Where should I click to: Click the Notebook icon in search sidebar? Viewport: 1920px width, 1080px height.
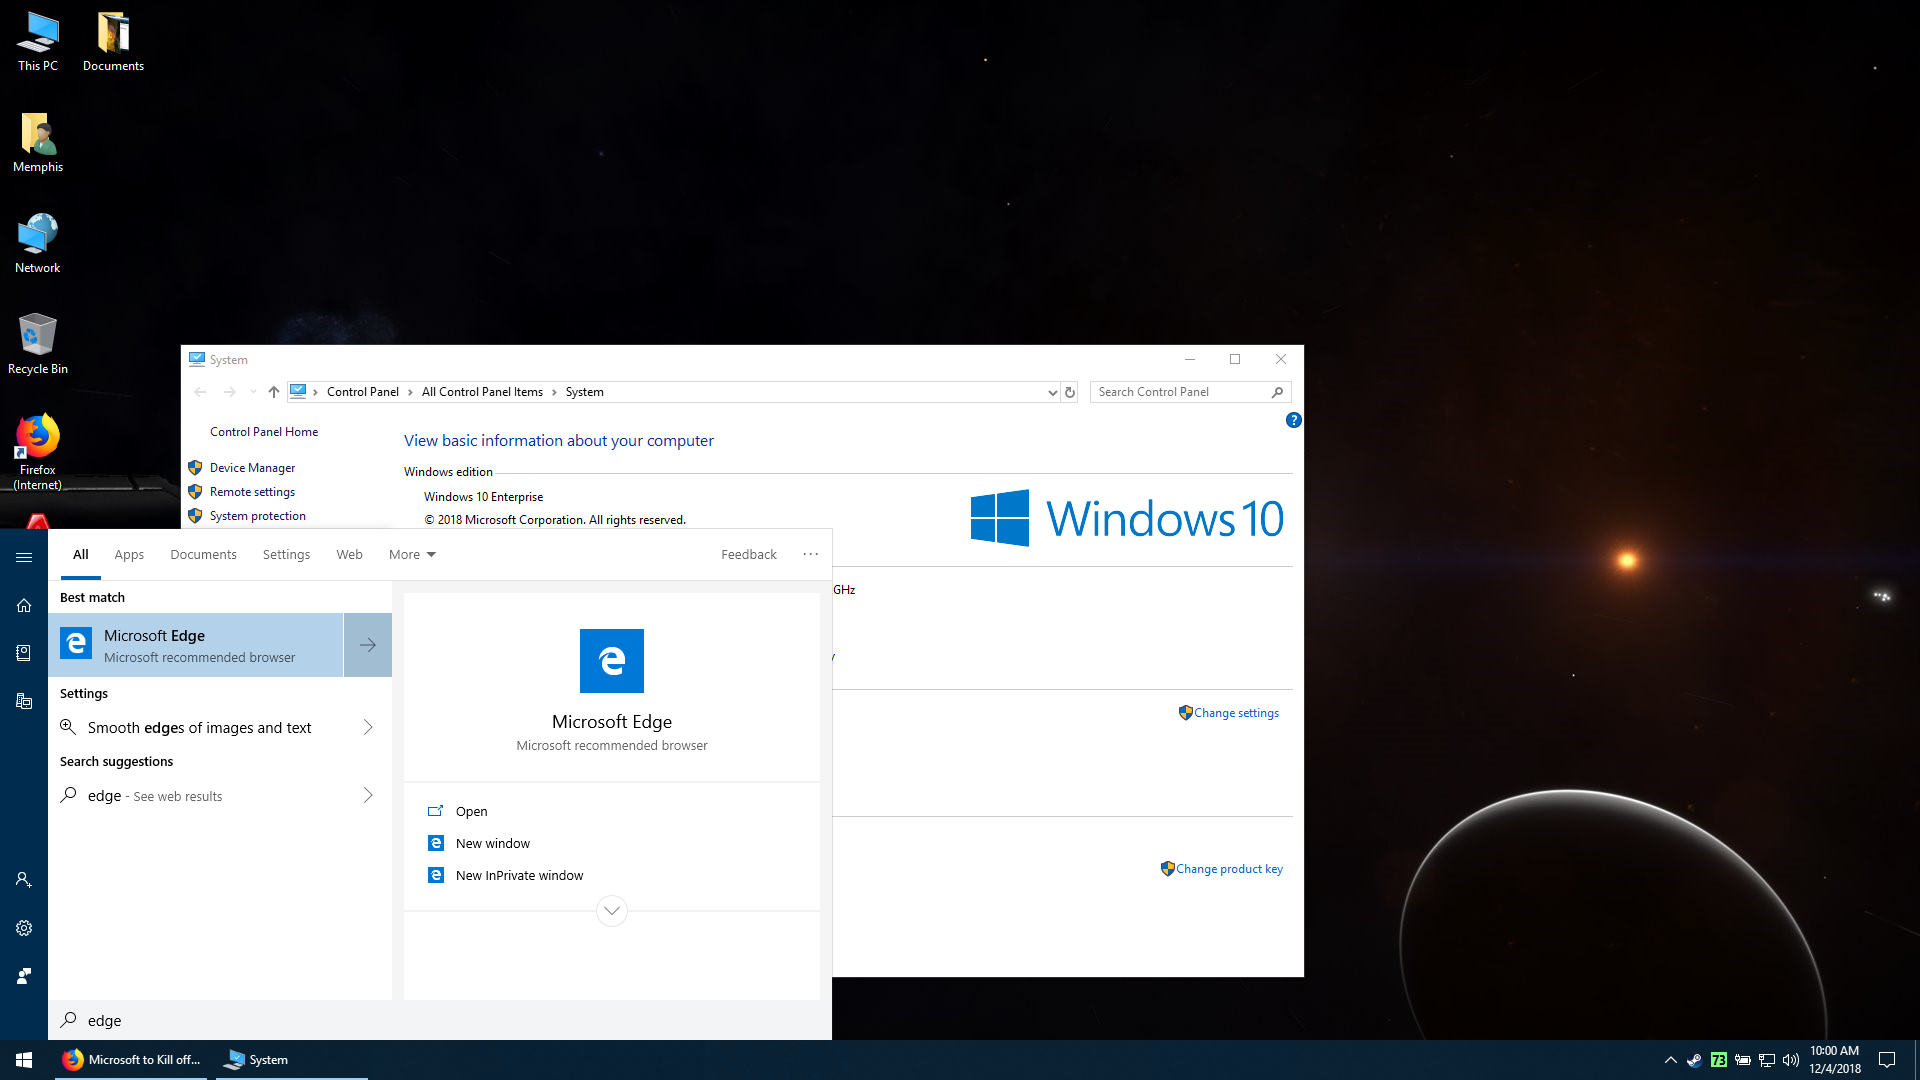point(24,653)
